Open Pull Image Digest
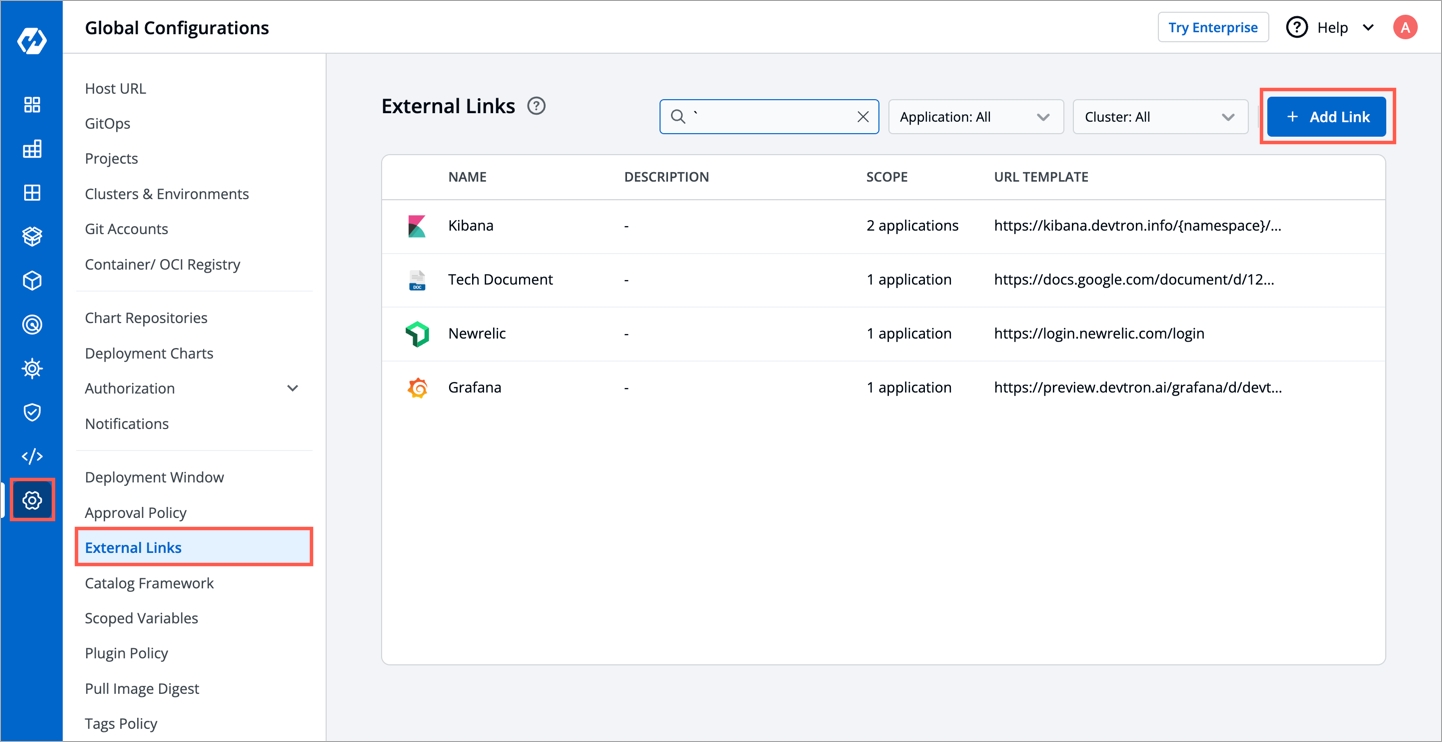 pyautogui.click(x=142, y=689)
